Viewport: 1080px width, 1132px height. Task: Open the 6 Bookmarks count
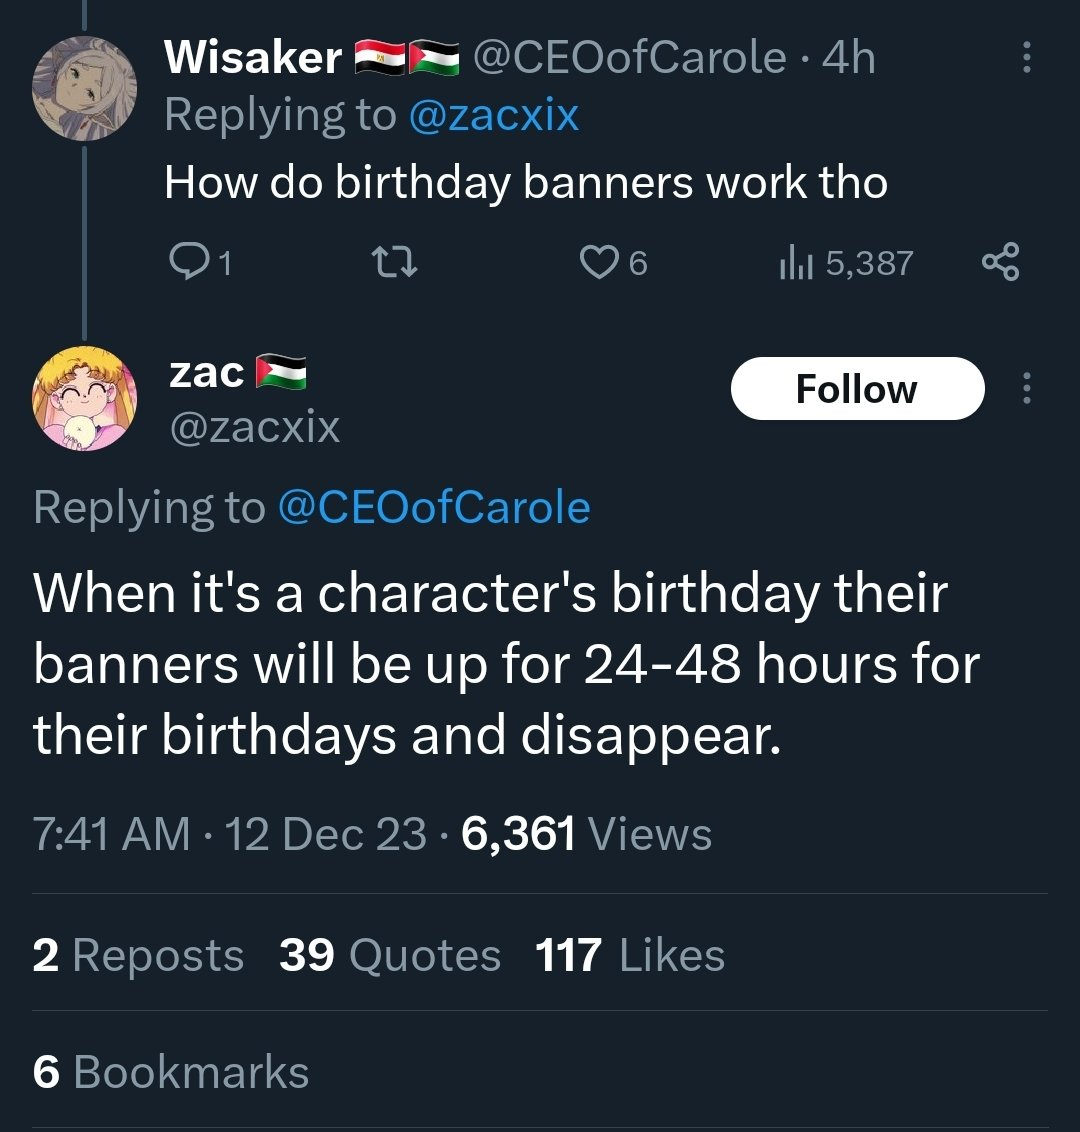tap(171, 1072)
